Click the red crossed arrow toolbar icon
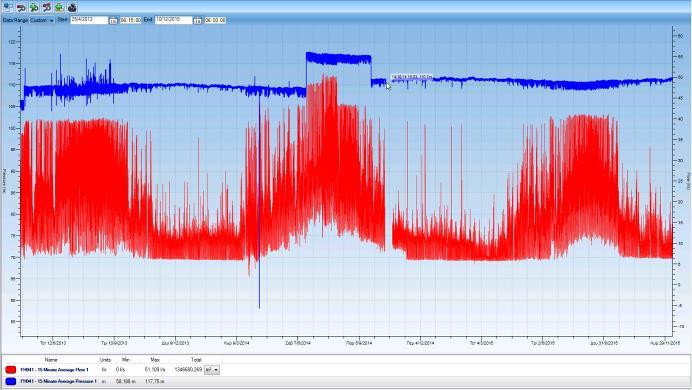 coord(46,7)
